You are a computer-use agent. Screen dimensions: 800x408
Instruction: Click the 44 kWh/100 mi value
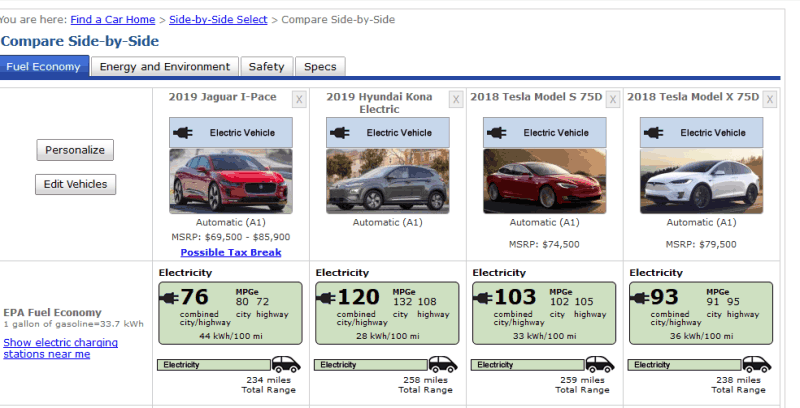pyautogui.click(x=231, y=336)
